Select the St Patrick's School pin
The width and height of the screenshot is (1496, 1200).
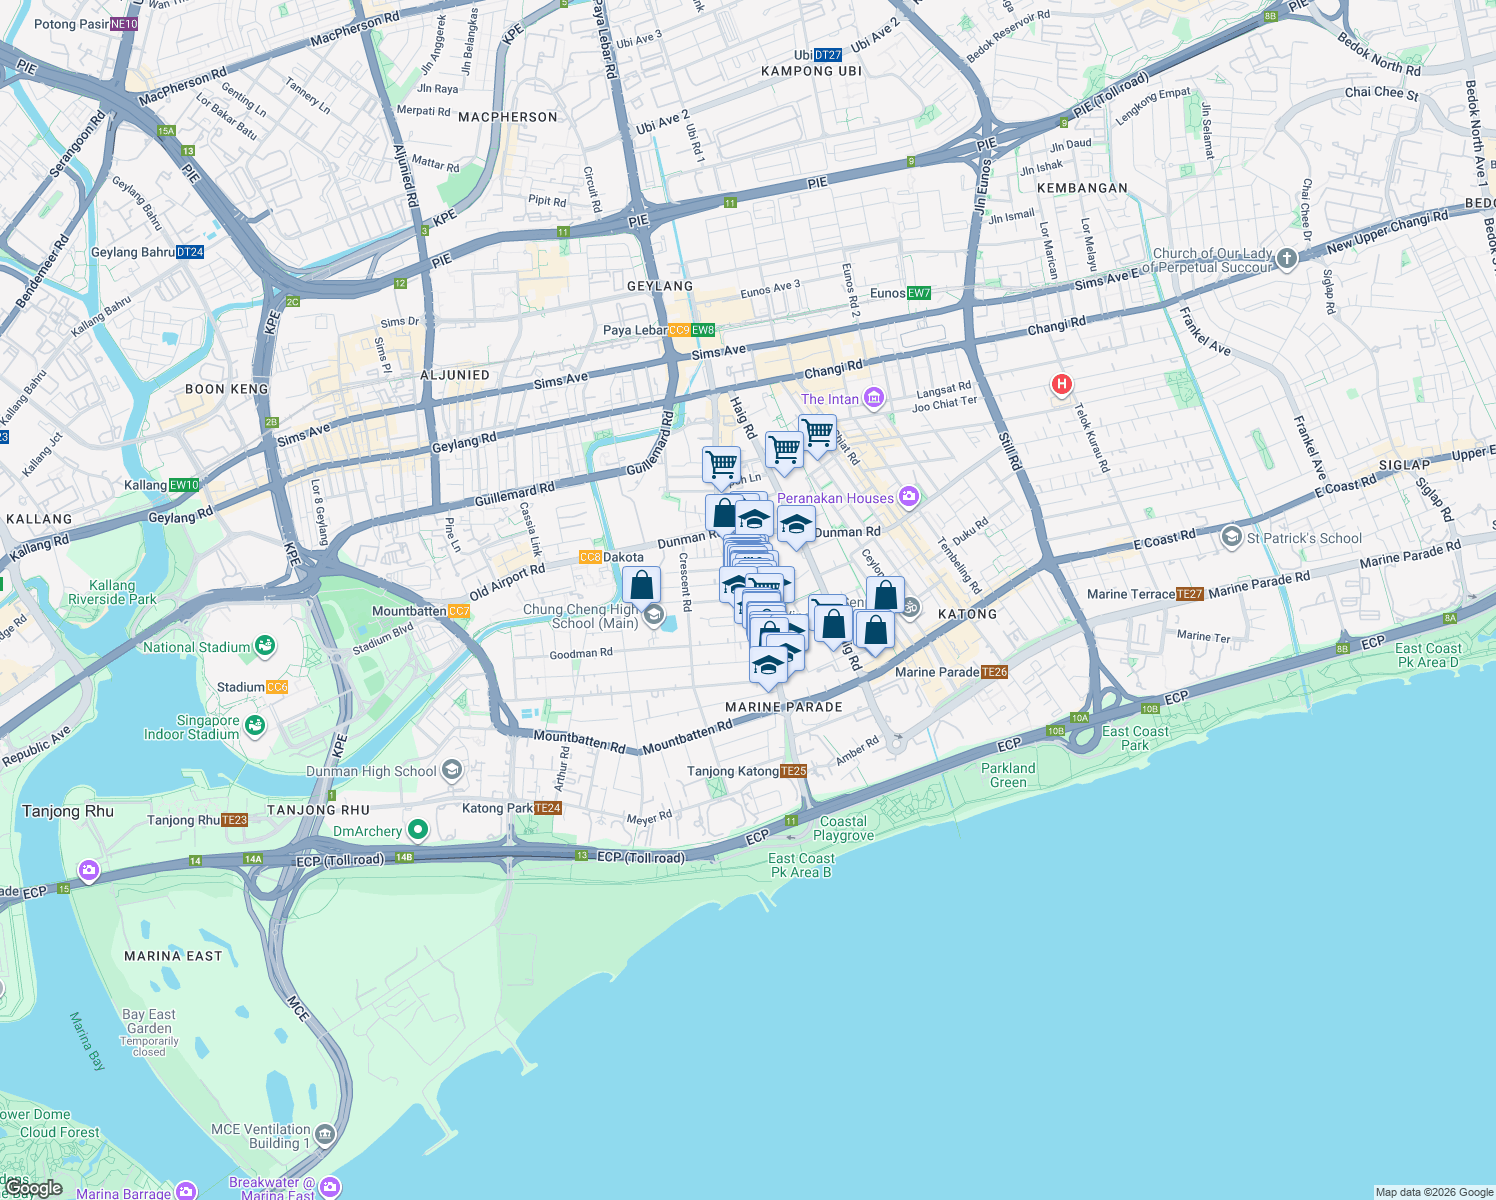(x=1232, y=537)
